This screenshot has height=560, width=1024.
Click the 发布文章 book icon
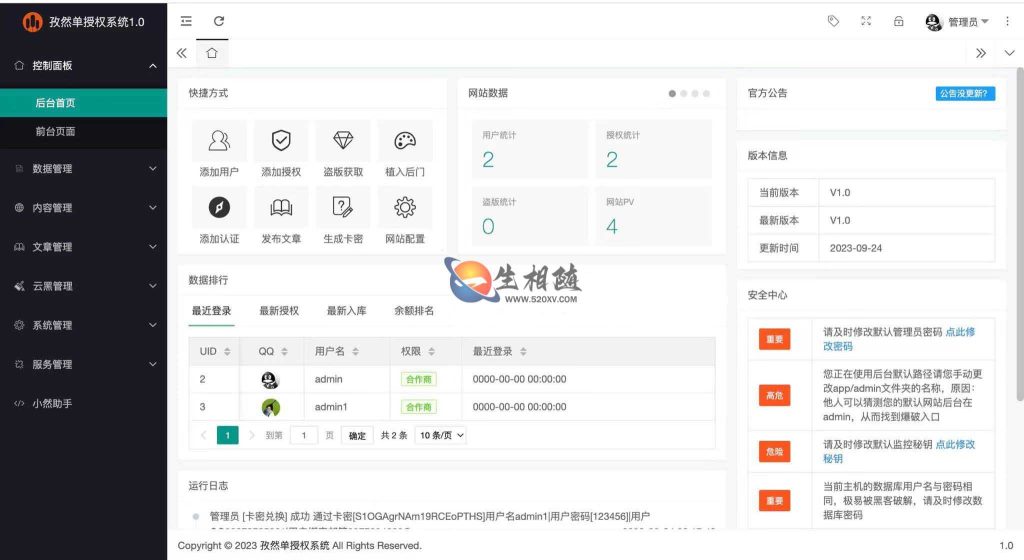pos(281,208)
